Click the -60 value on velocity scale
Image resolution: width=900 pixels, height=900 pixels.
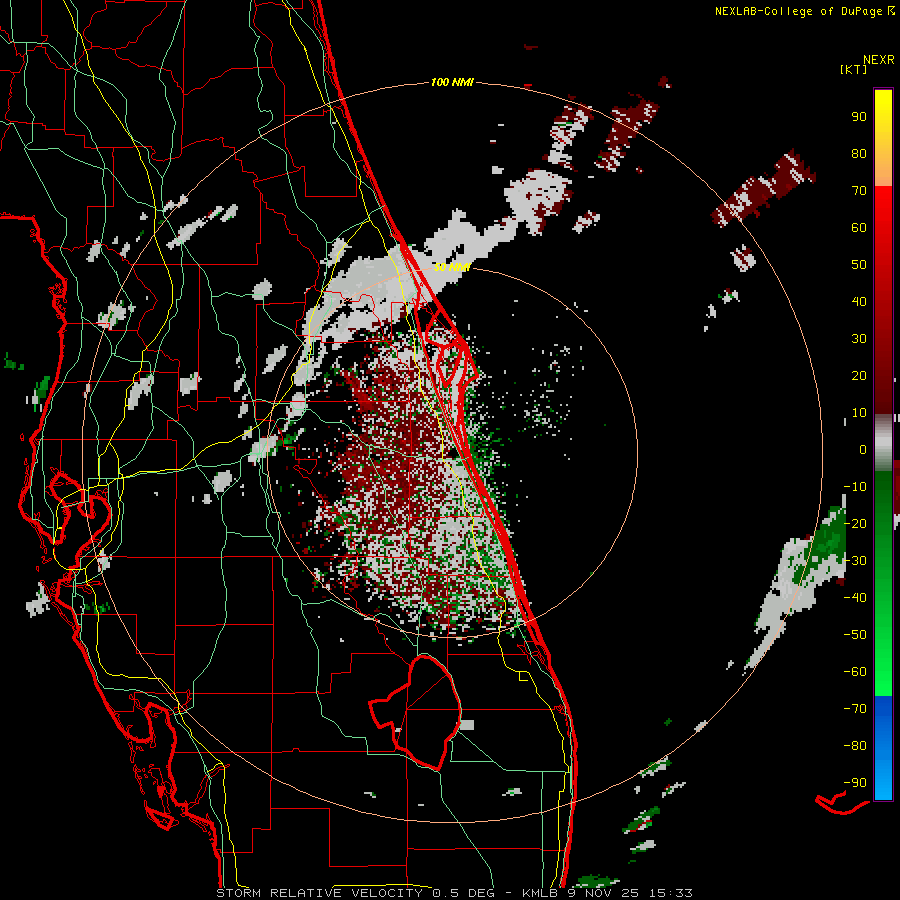[855, 672]
